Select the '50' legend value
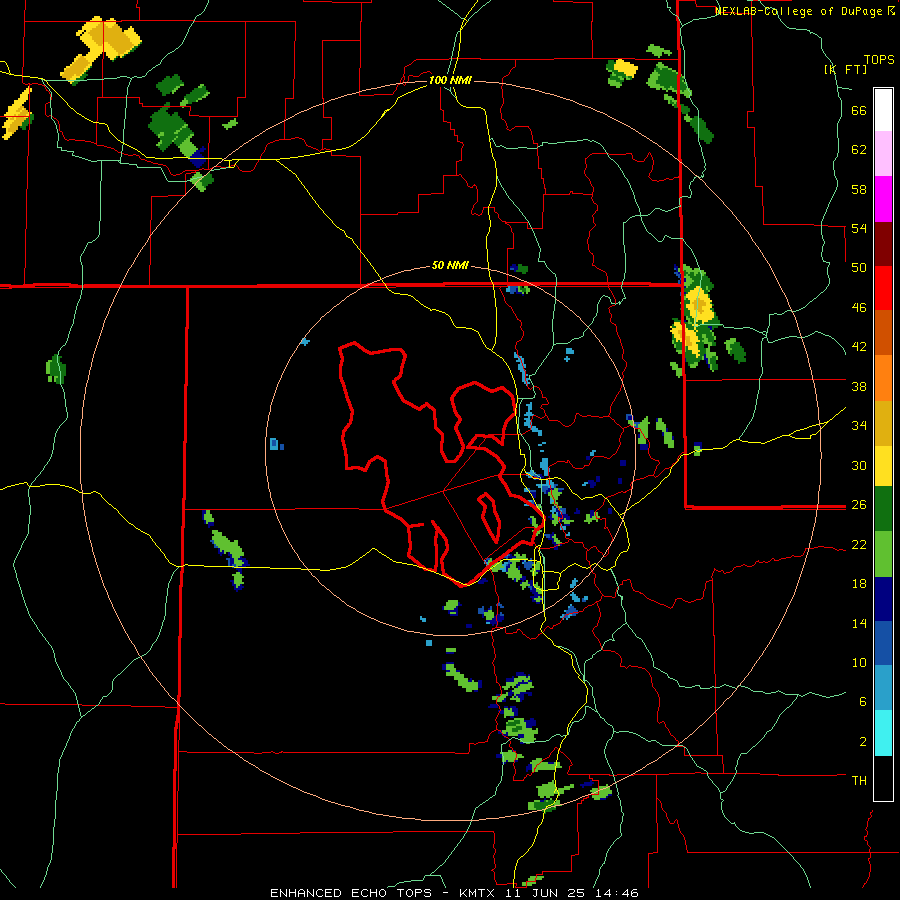This screenshot has width=900, height=900. pyautogui.click(x=859, y=268)
